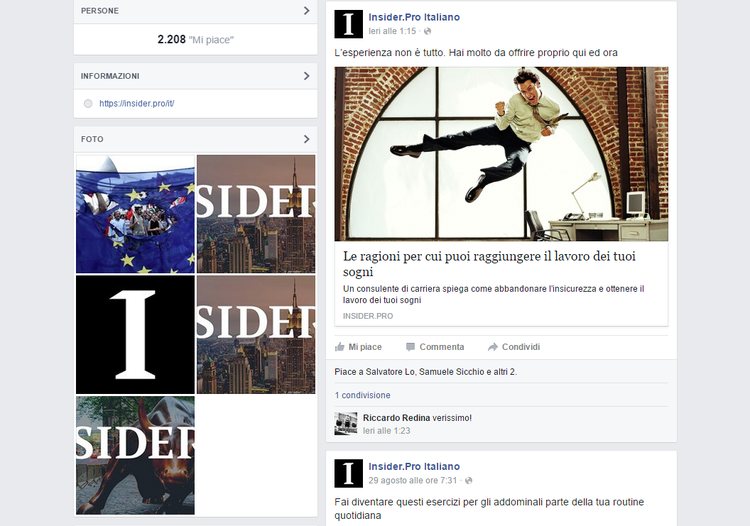Viewport: 750px width, 526px height.
Task: Click the thumbs-up Mi piace icon
Action: [x=340, y=347]
